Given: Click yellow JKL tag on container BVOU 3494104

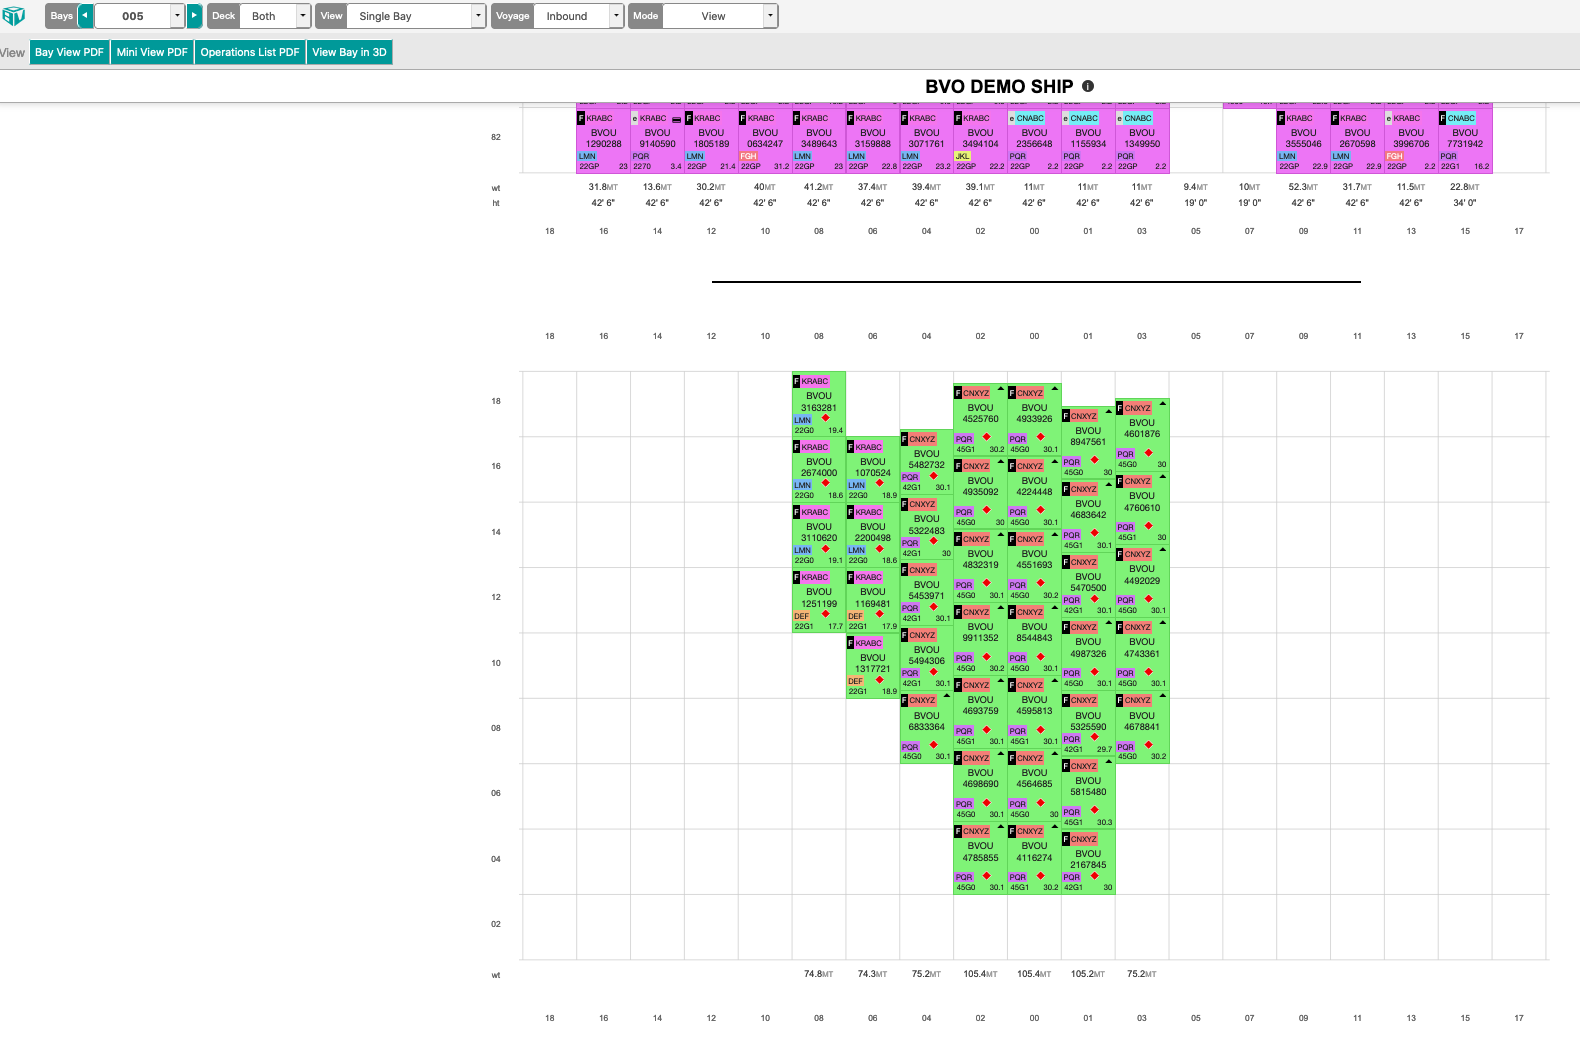Looking at the screenshot, I should pos(963,156).
